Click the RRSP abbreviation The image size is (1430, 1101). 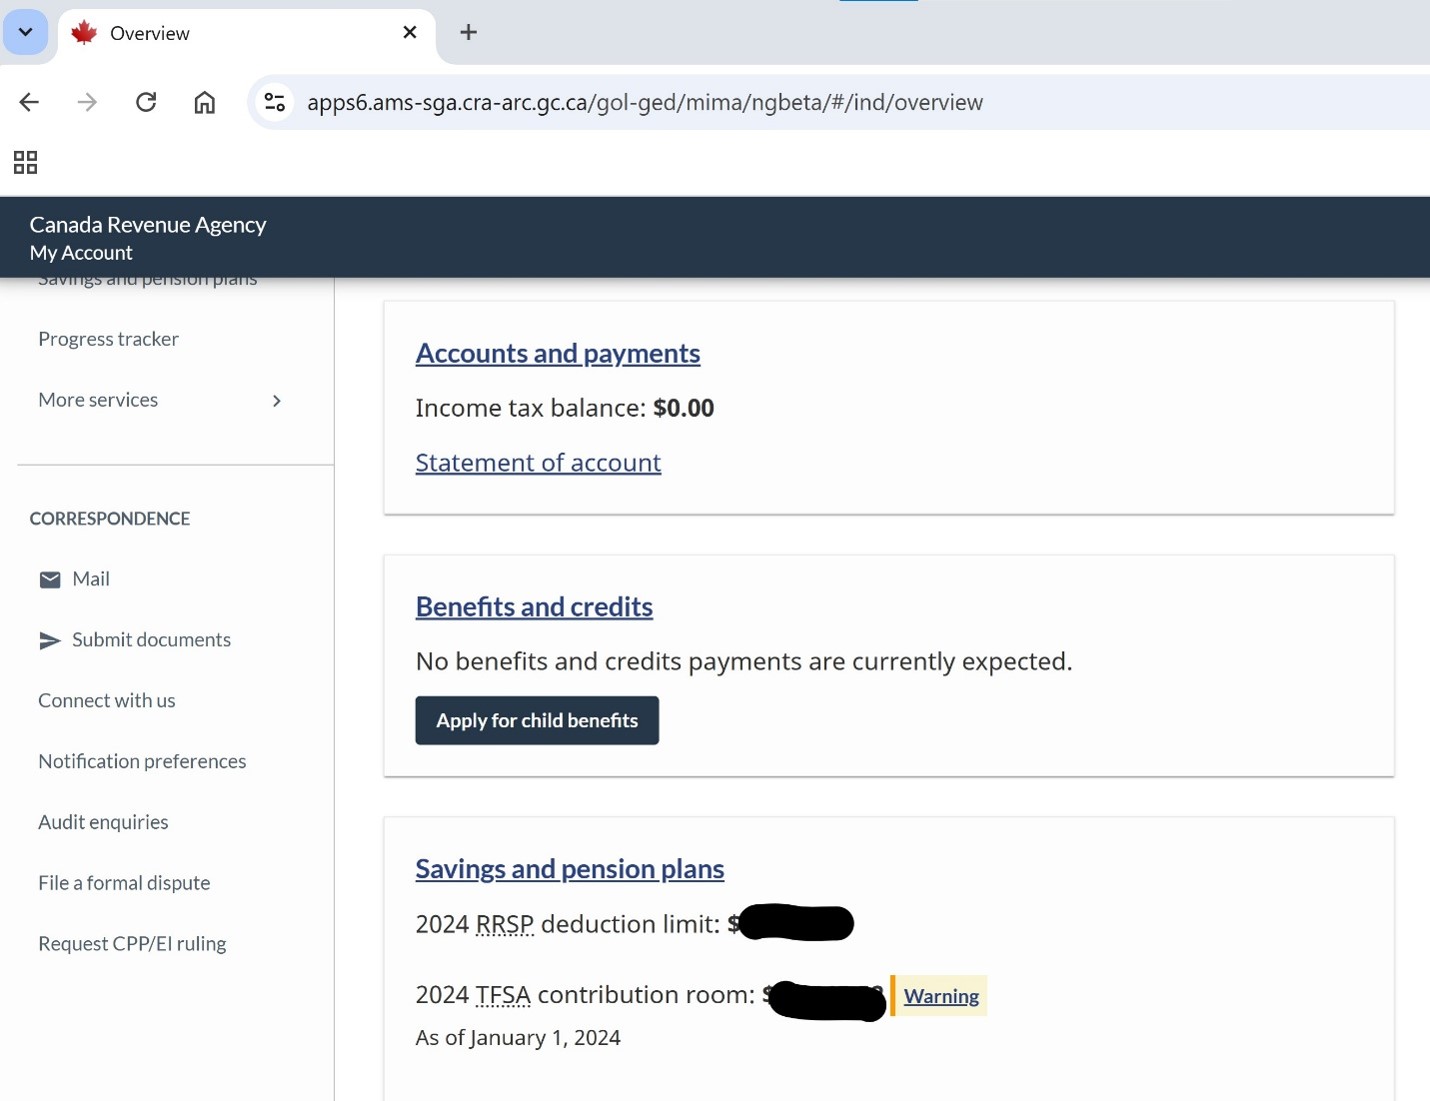pos(505,924)
